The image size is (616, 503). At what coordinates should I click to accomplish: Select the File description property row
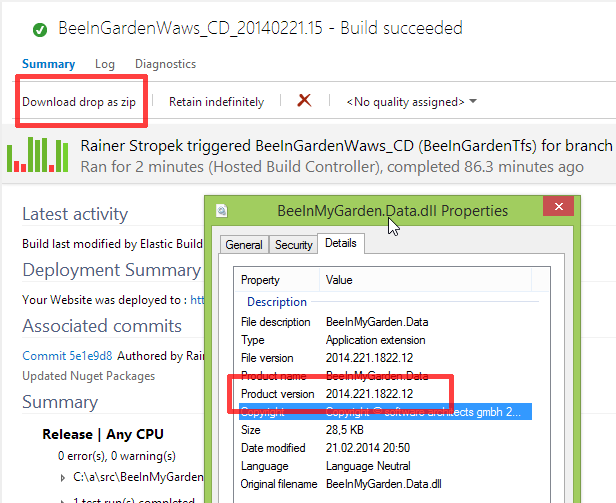[x=385, y=322]
